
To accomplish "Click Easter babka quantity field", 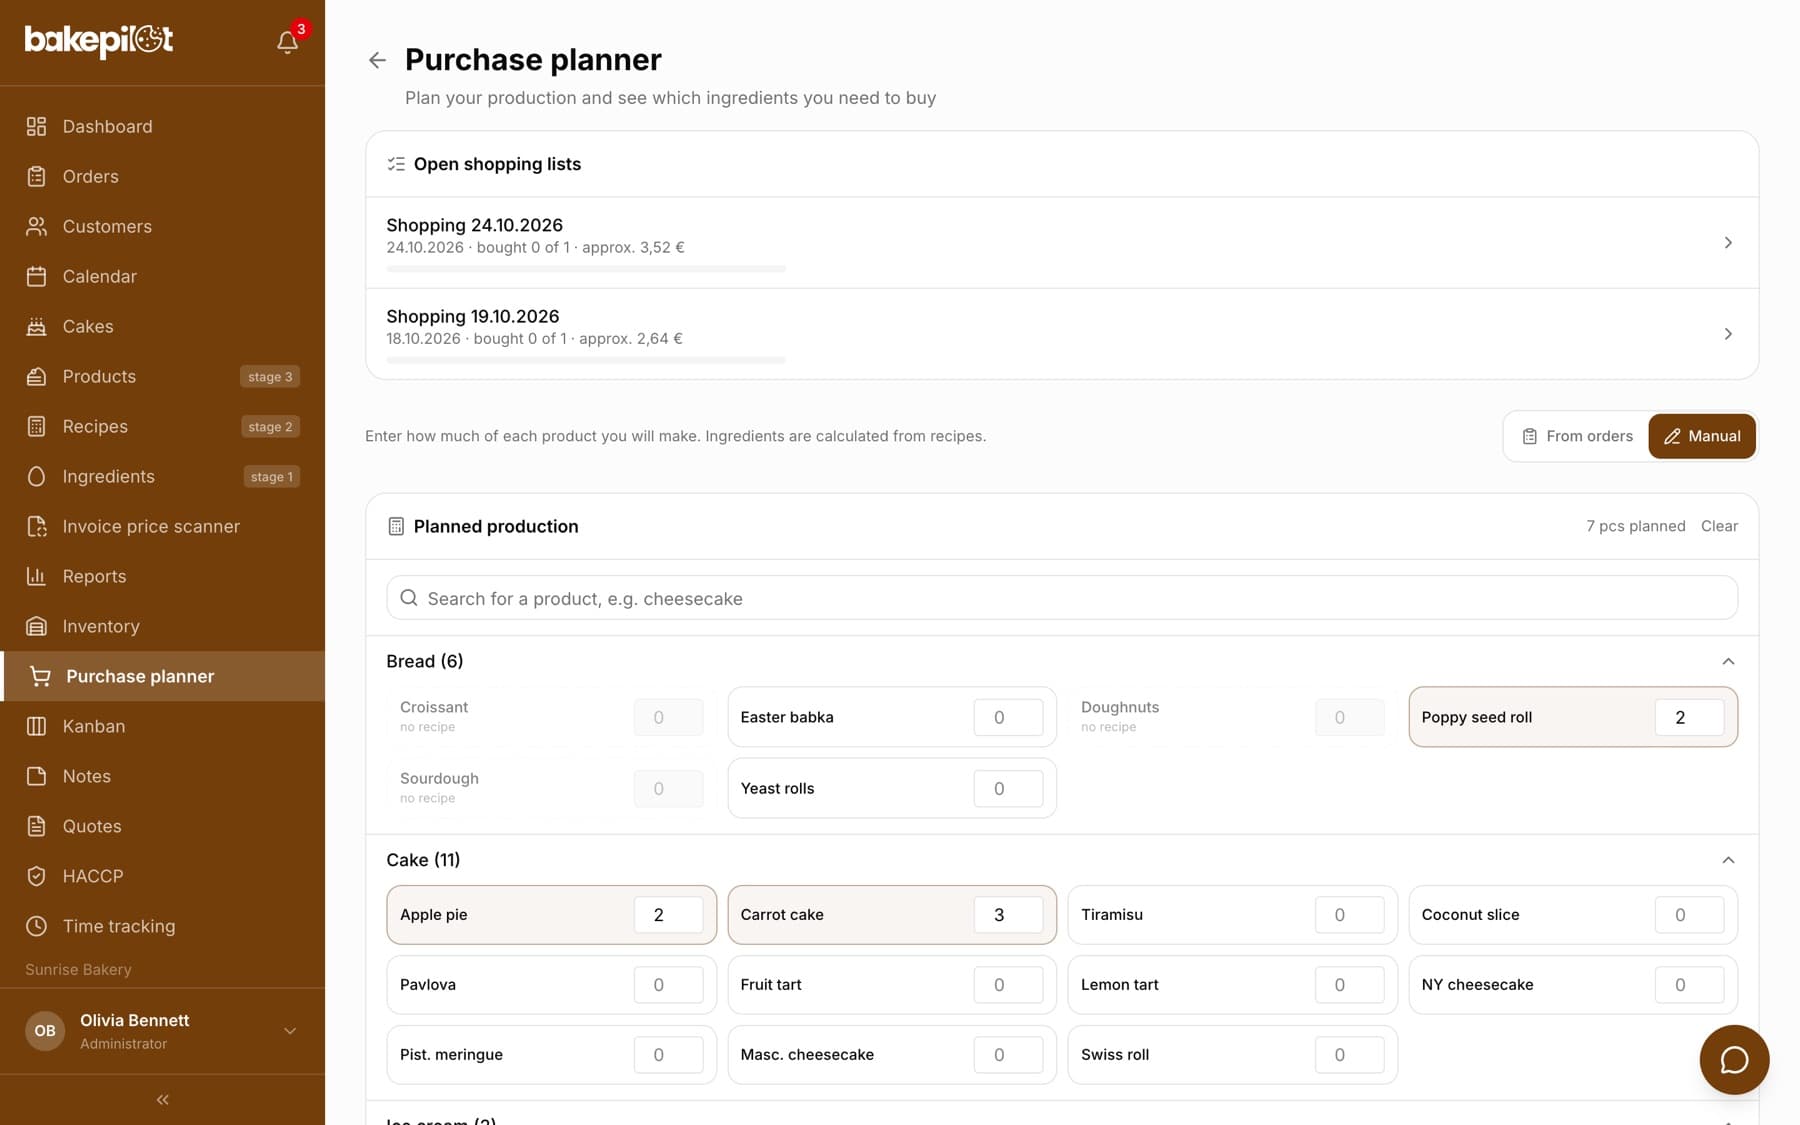I will 1008,717.
